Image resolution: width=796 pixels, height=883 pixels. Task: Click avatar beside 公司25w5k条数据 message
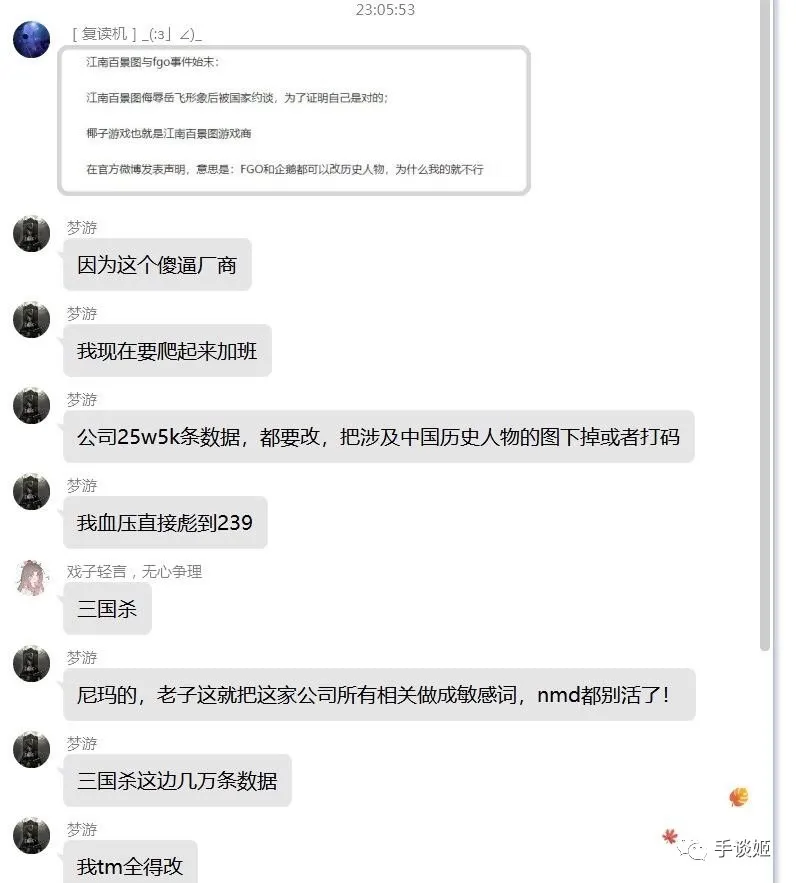(x=32, y=405)
